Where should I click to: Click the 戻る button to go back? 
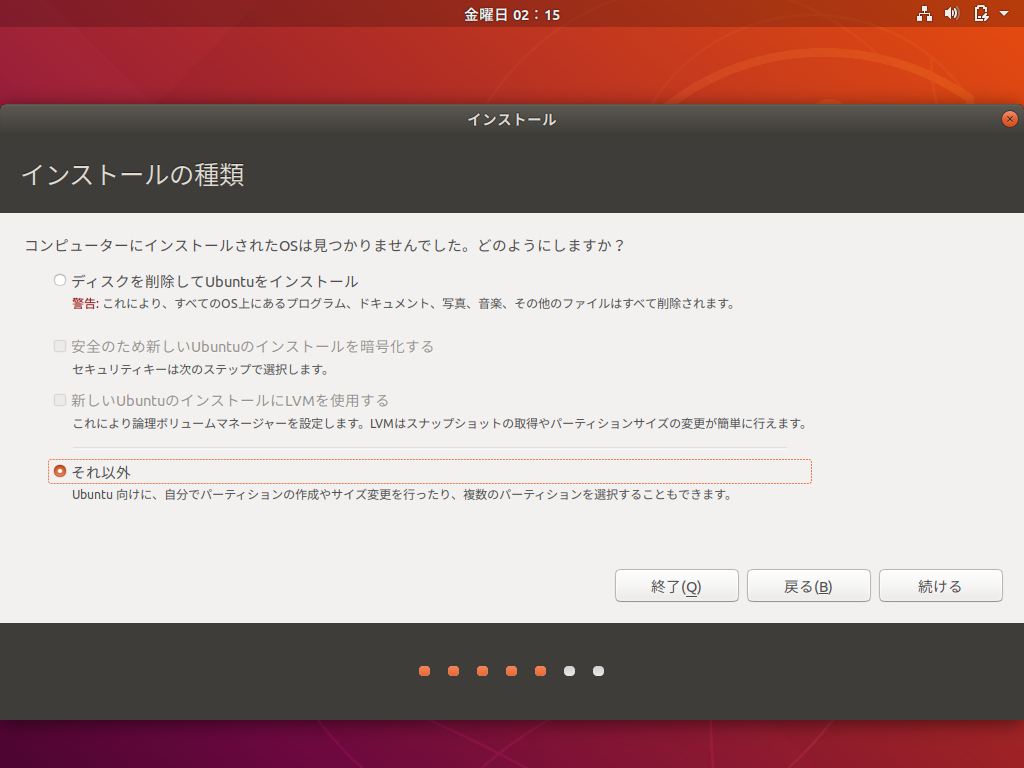click(808, 585)
